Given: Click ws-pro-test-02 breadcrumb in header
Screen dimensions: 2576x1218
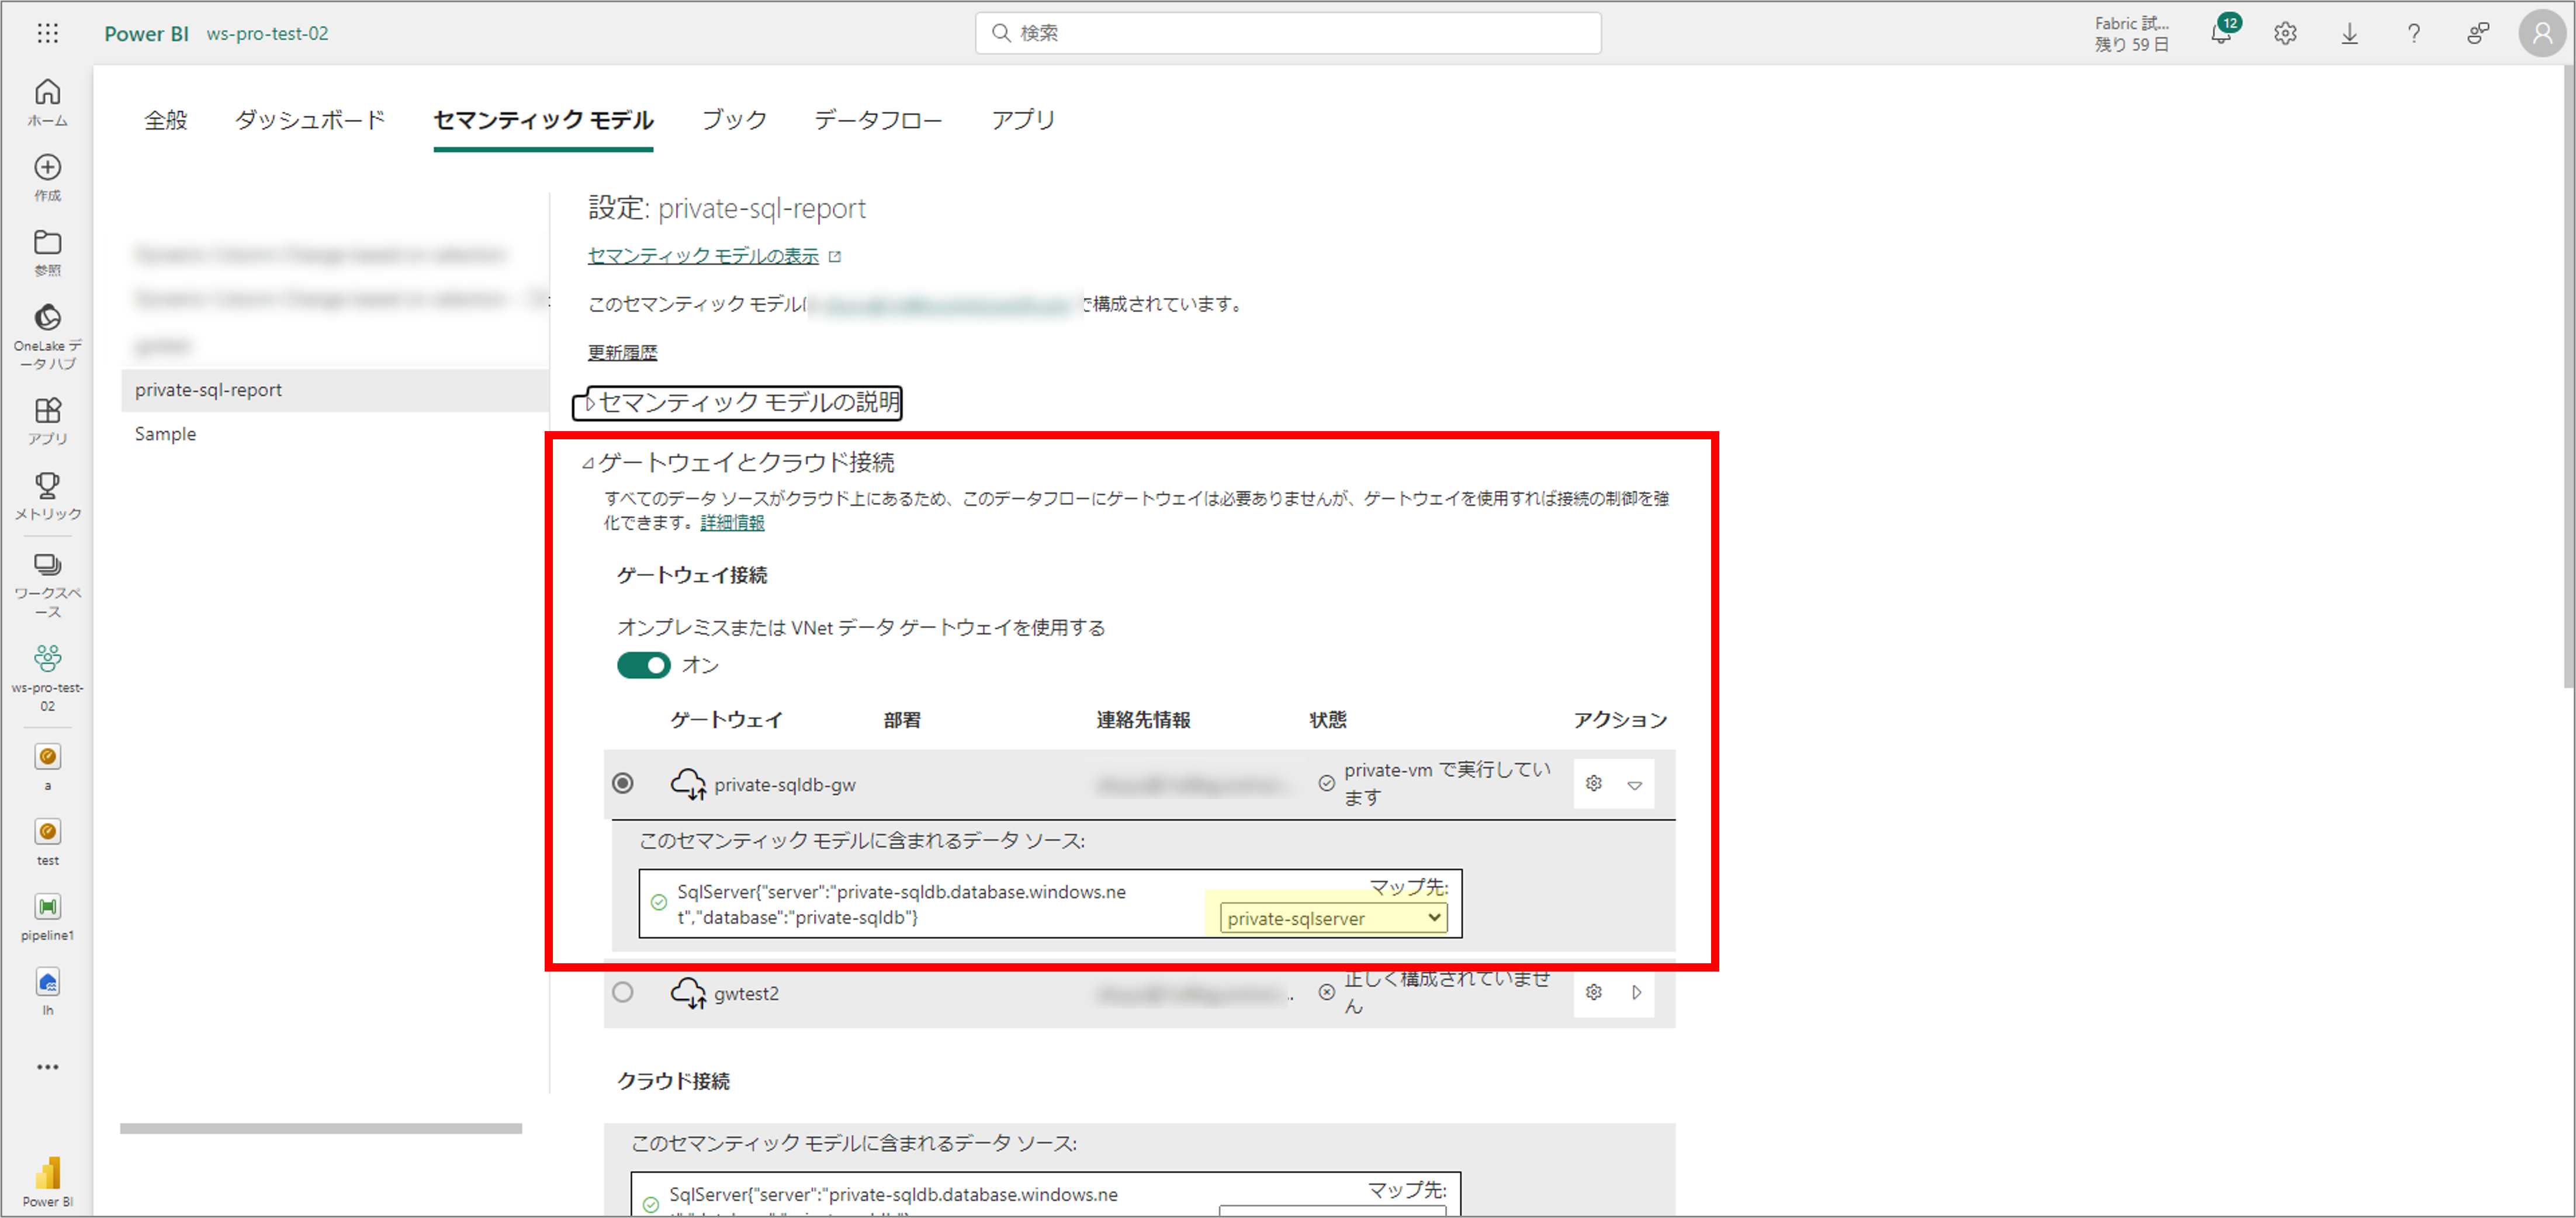Looking at the screenshot, I should [x=267, y=33].
